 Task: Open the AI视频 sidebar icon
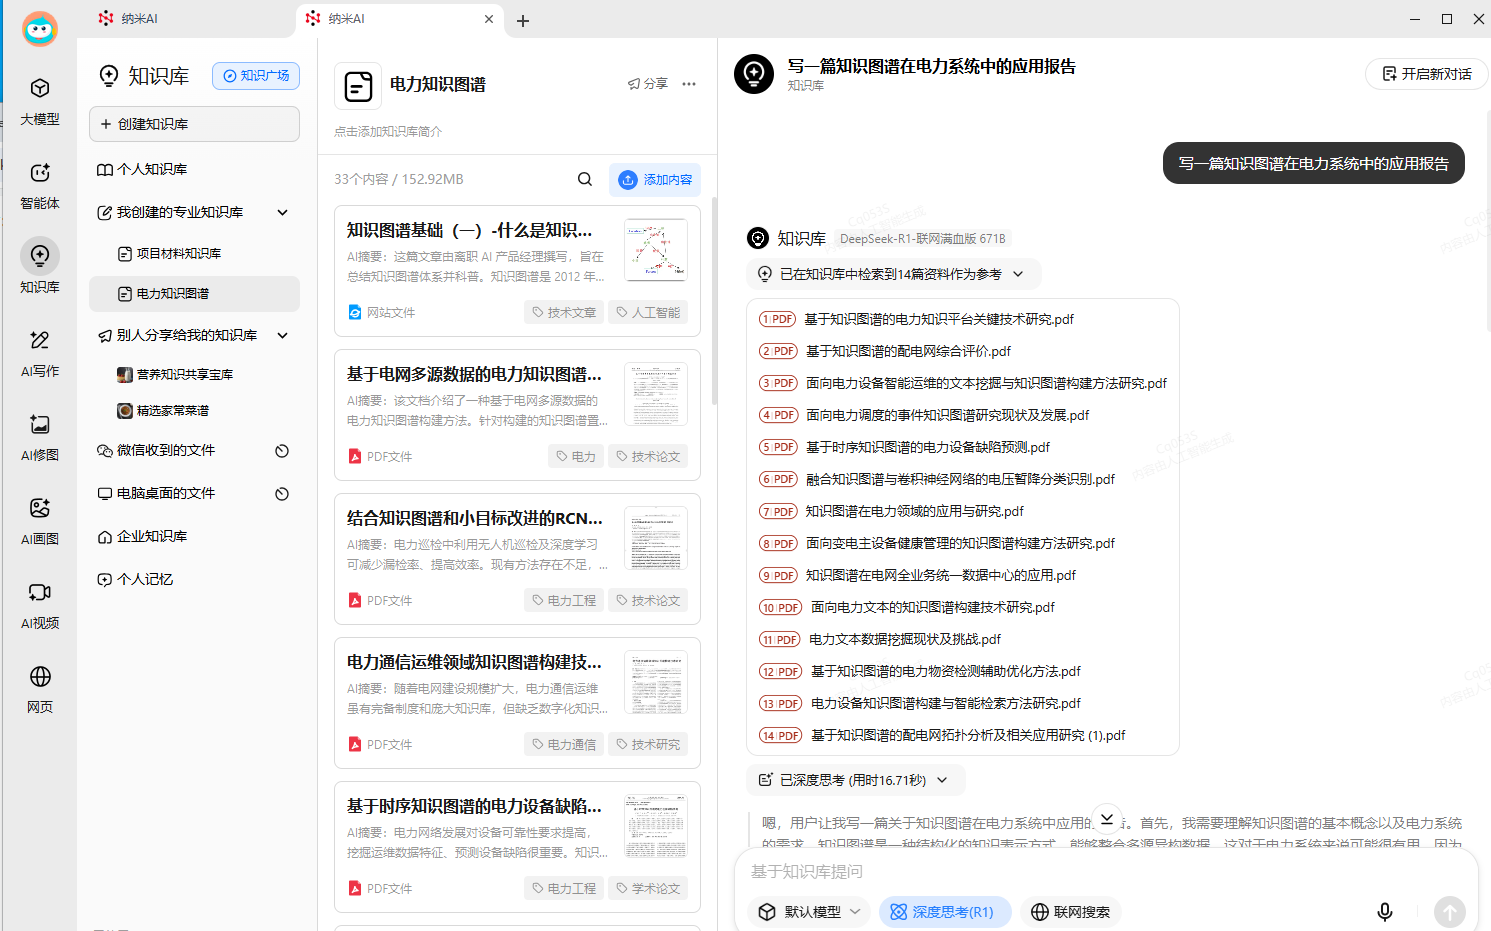(40, 605)
